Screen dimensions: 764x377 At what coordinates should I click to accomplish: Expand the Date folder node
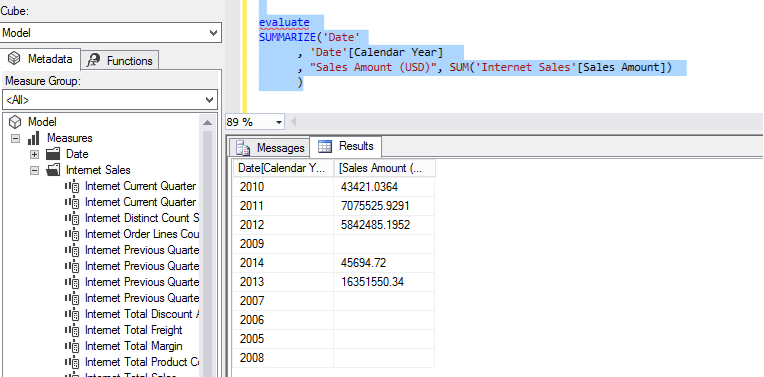coord(34,154)
